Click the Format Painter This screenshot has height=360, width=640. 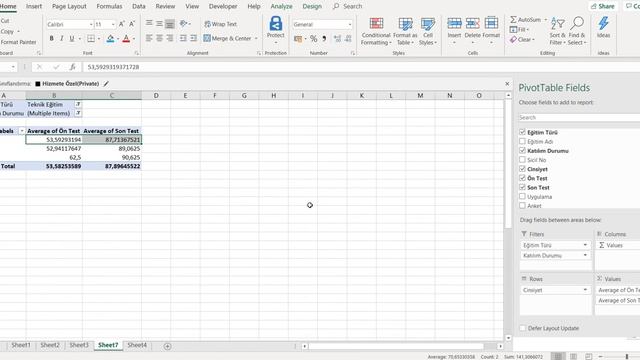[x=18, y=42]
